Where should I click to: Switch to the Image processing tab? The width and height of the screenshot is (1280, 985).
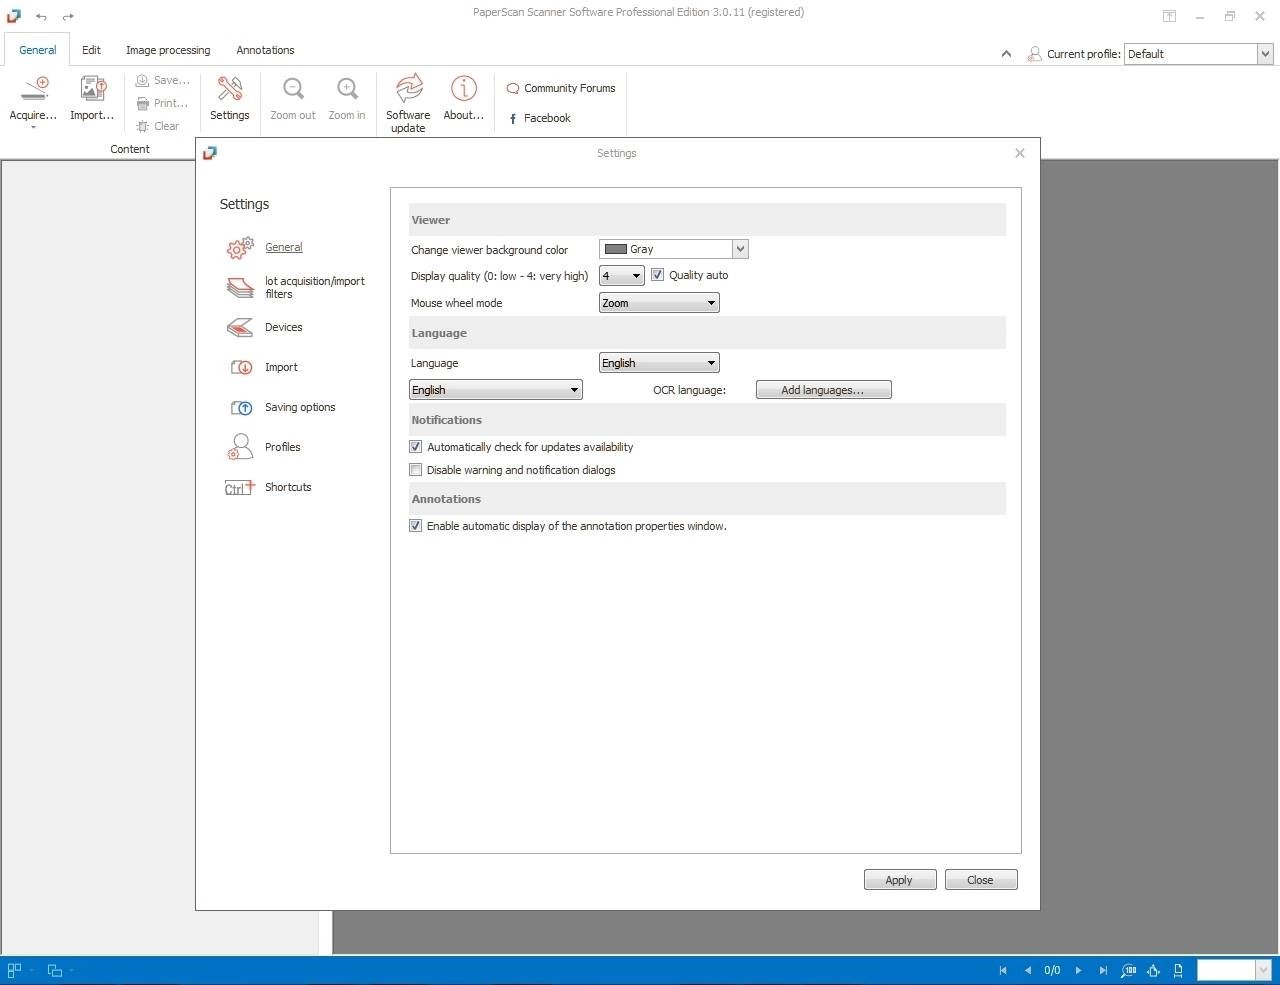(x=168, y=50)
